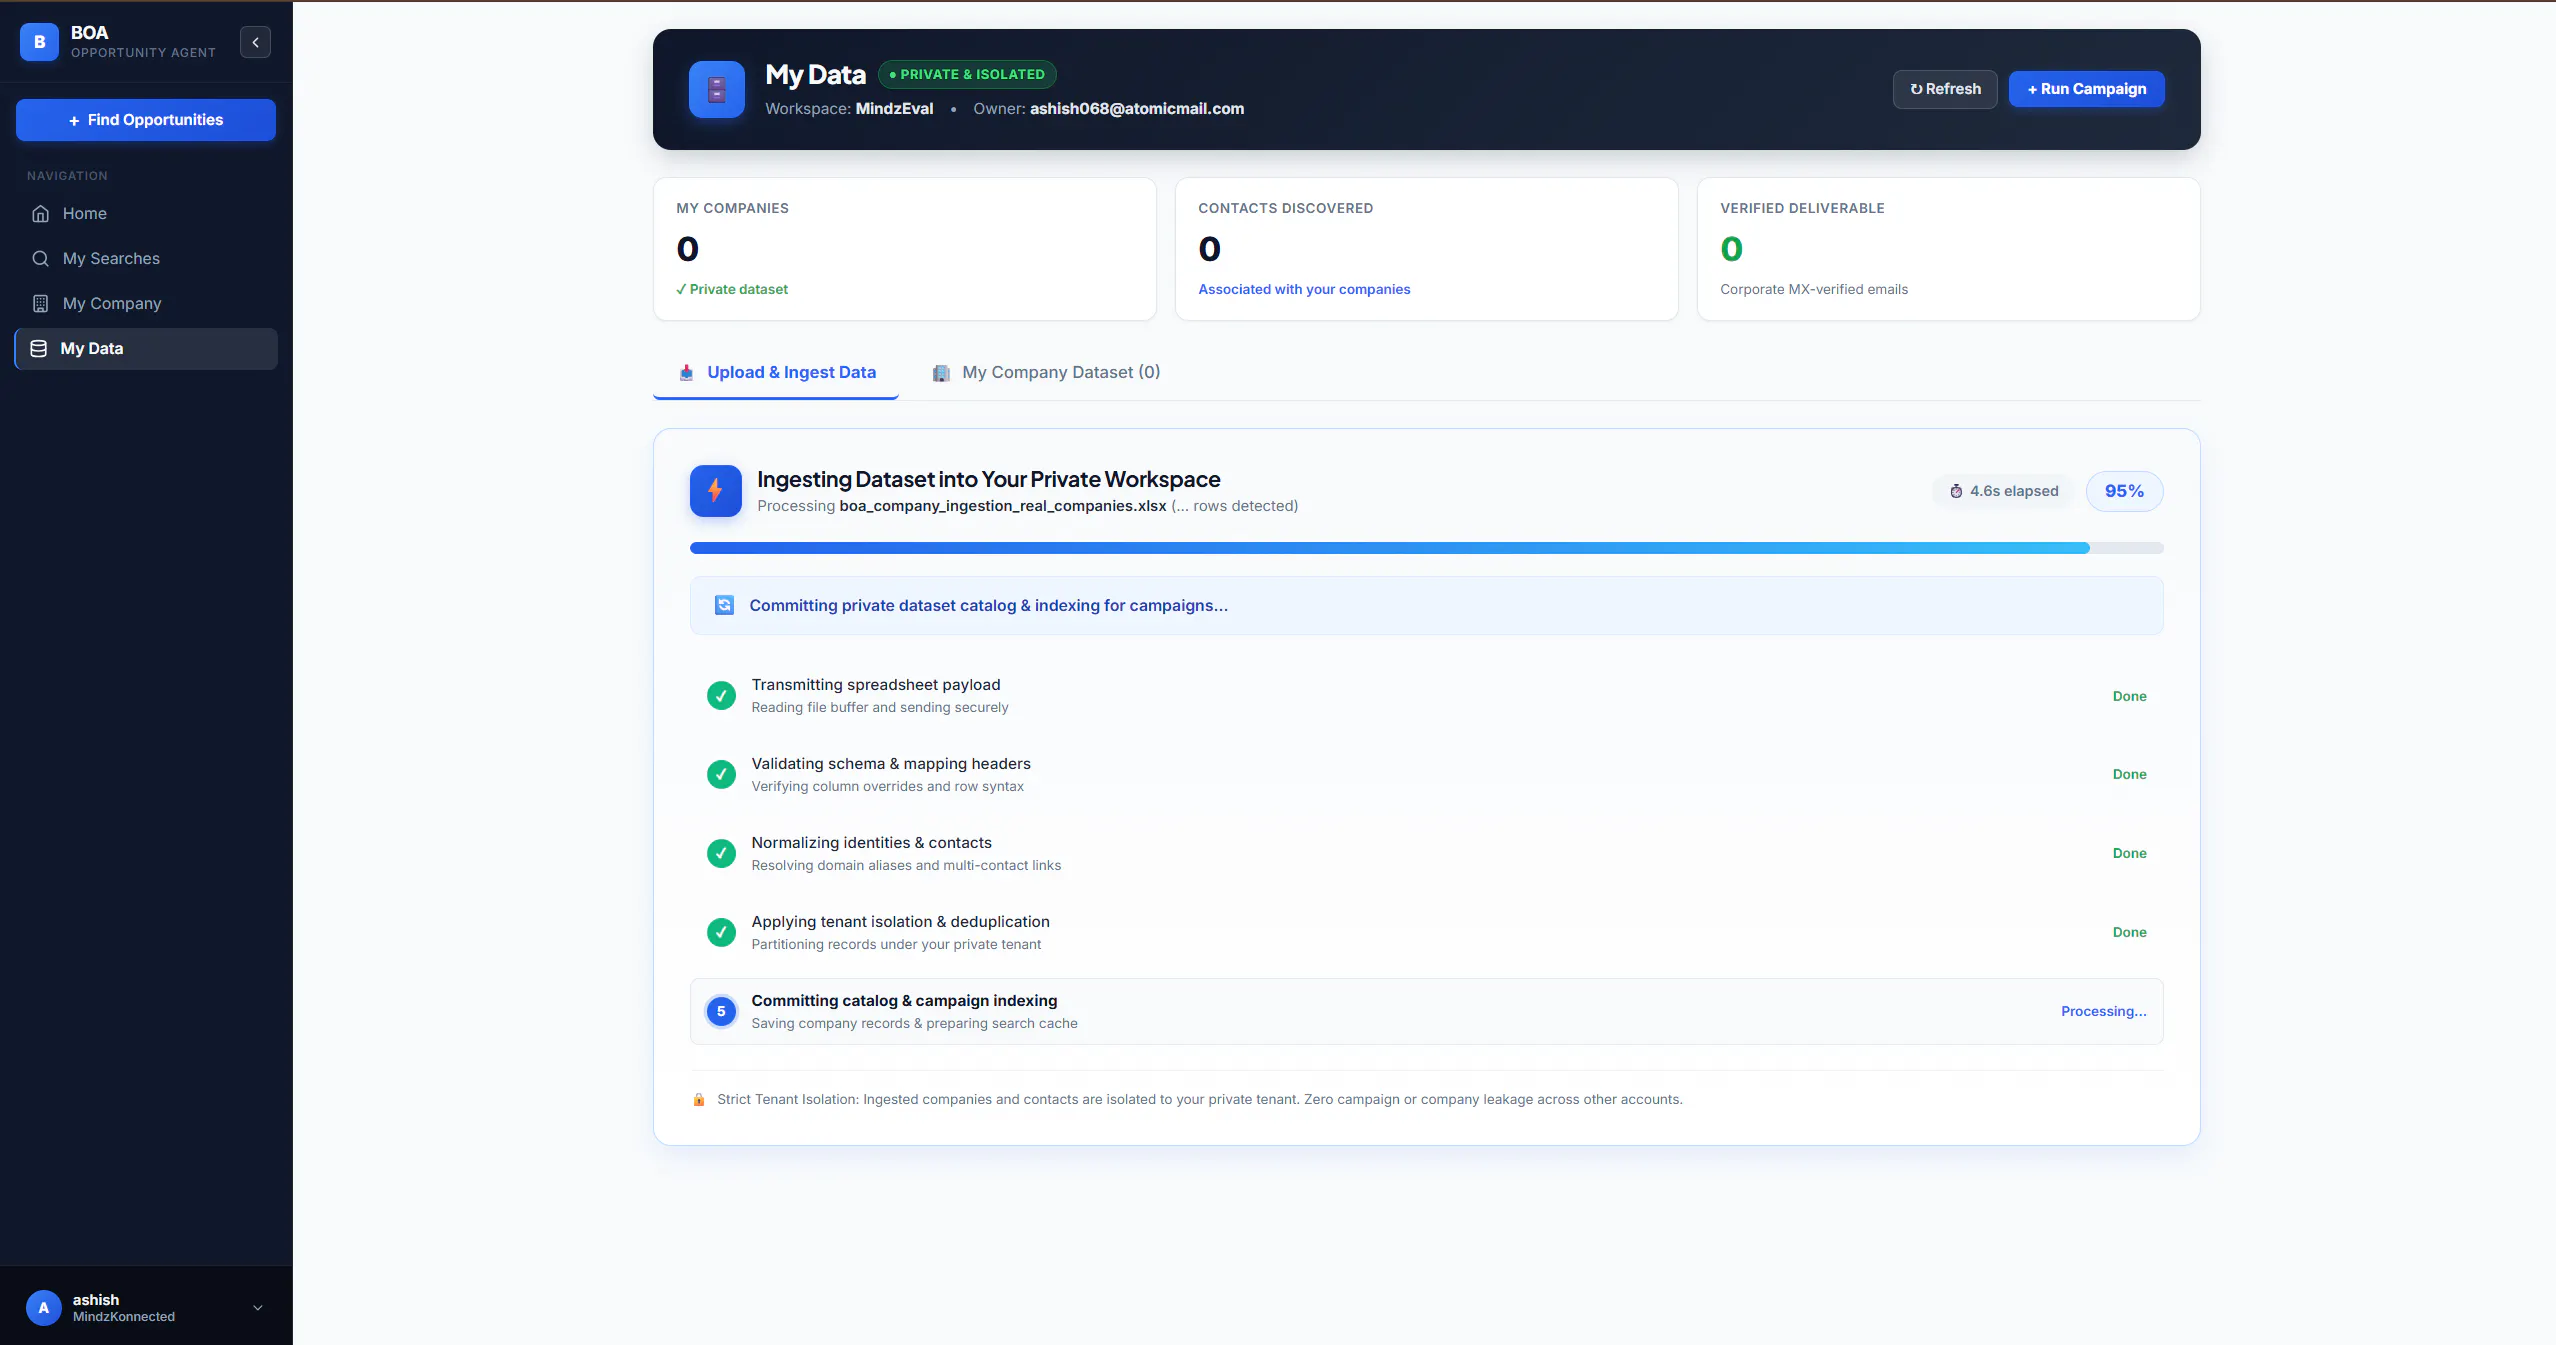The width and height of the screenshot is (2556, 1345).
Task: Open the My Company Dataset (0) tab
Action: pos(1046,373)
